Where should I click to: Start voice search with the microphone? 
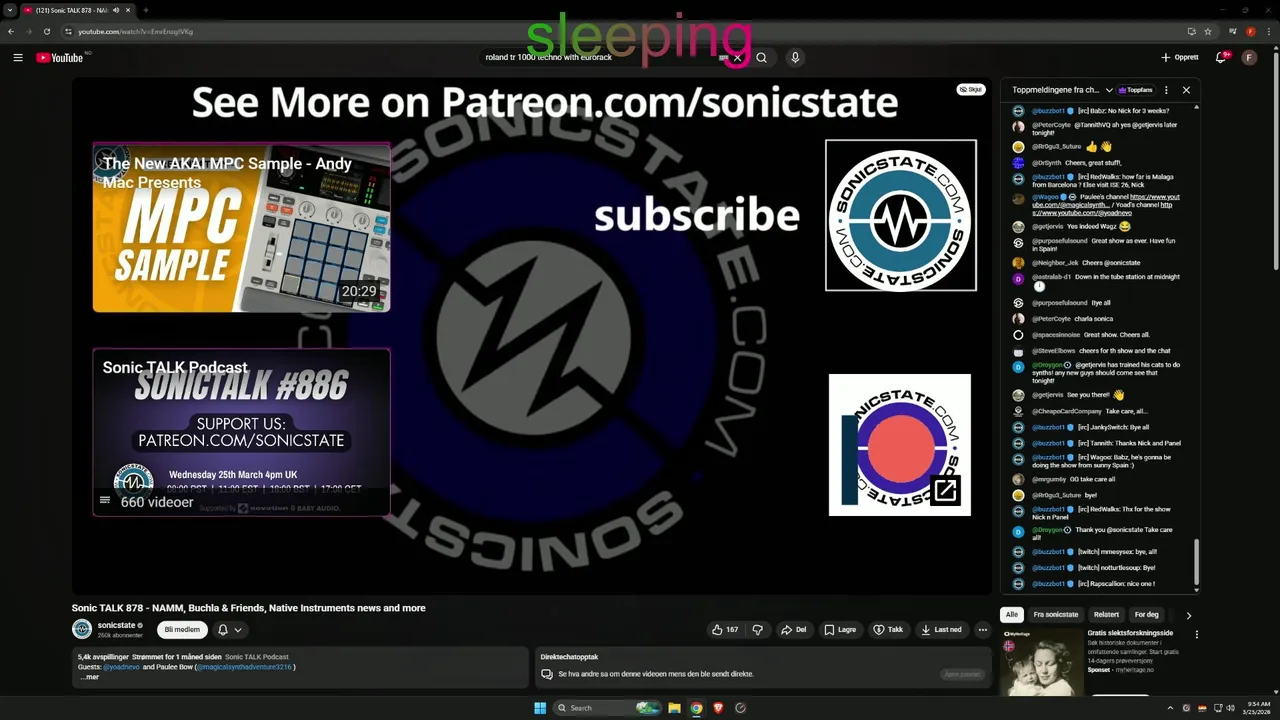(x=795, y=57)
